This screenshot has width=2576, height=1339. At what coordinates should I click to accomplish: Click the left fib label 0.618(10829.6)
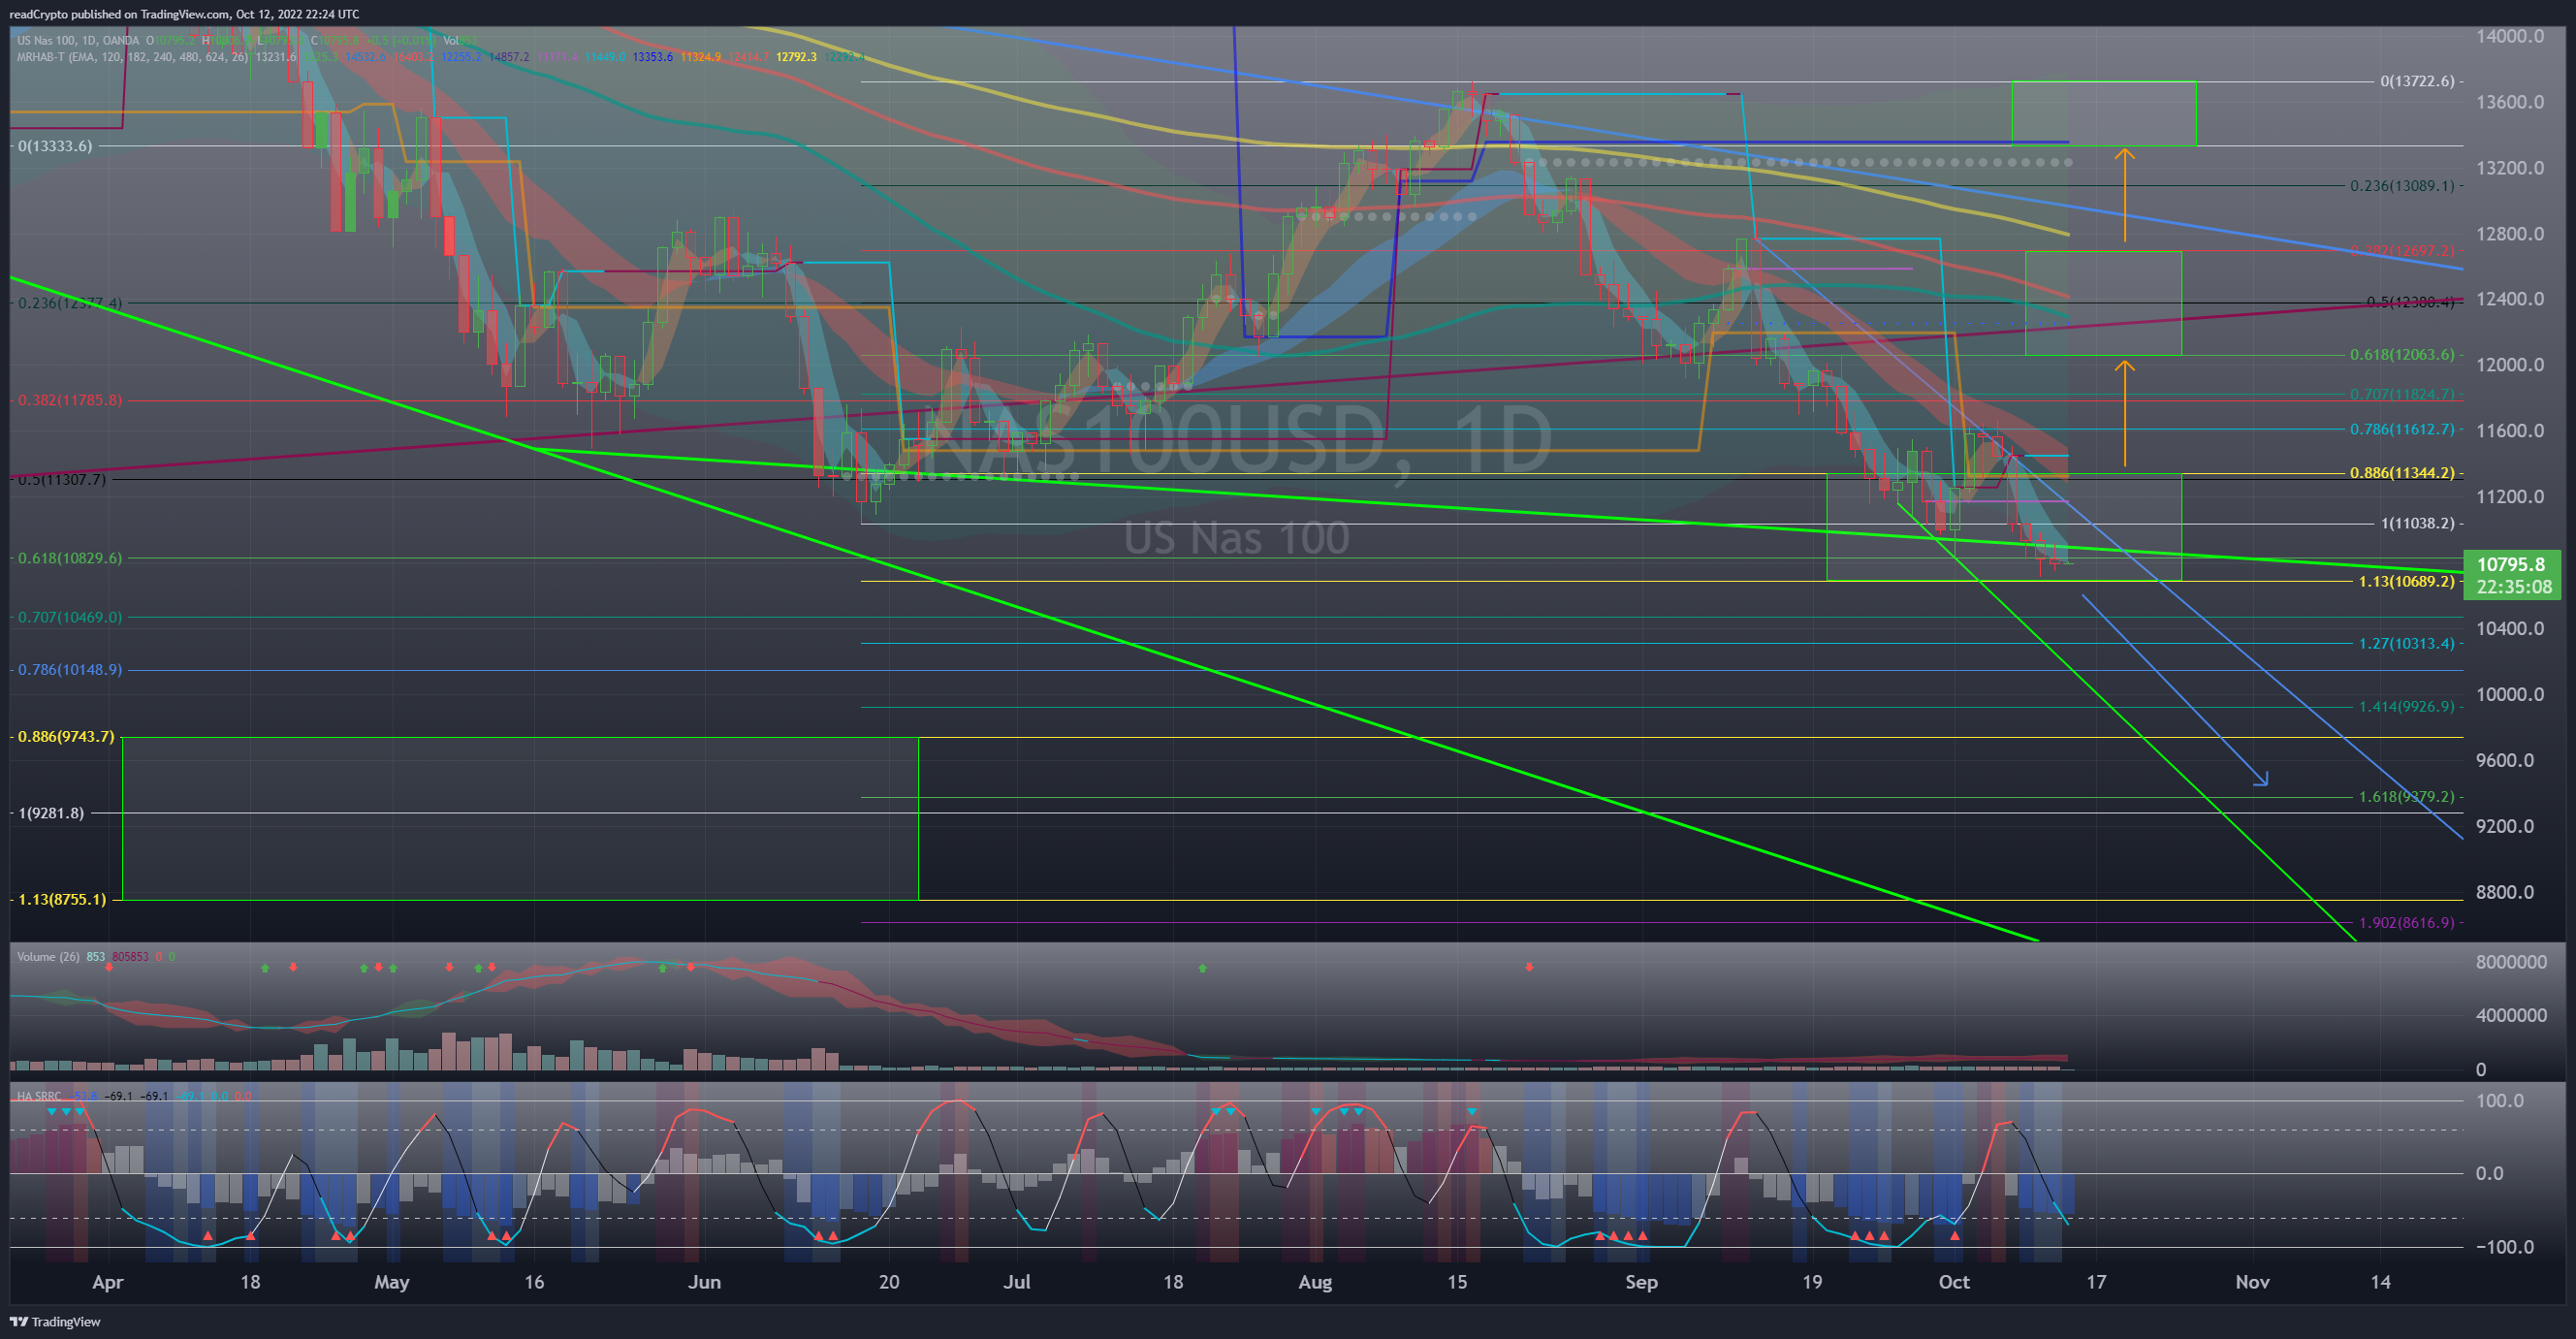tap(70, 558)
